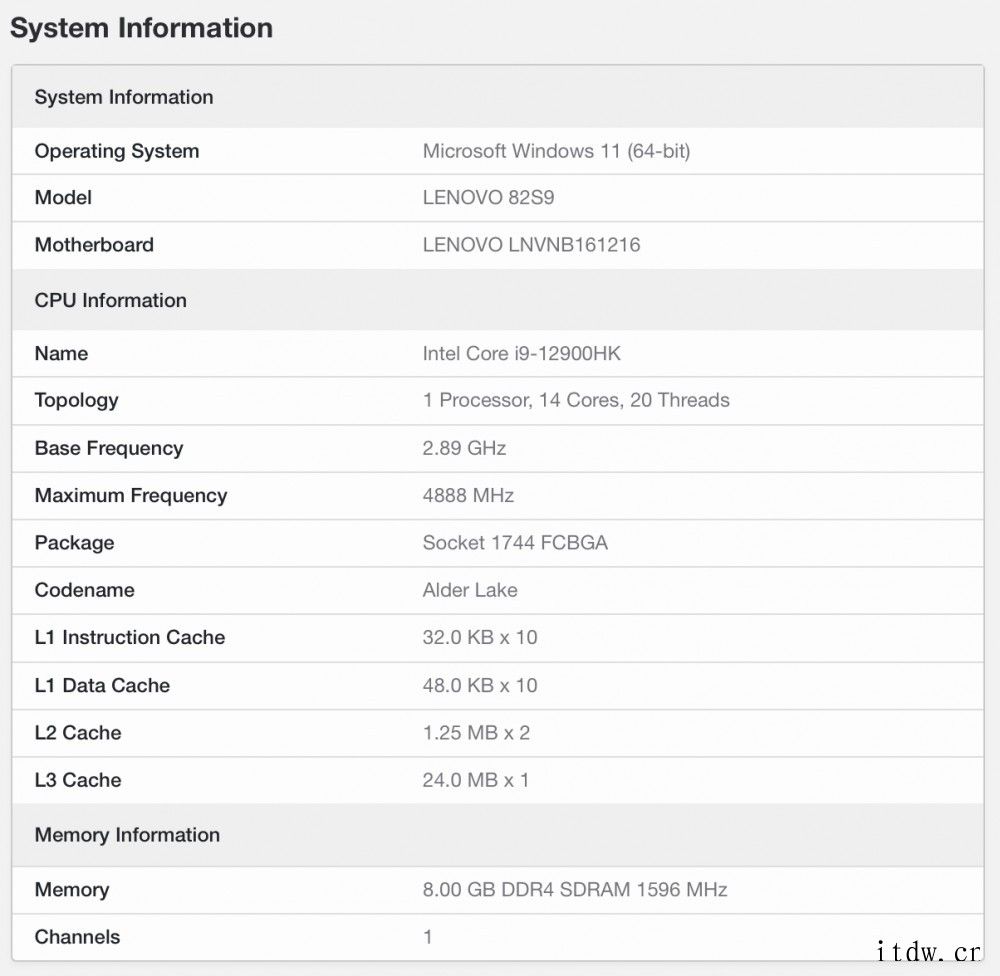Select the Codename row label
The height and width of the screenshot is (976, 1000).
tap(85, 590)
